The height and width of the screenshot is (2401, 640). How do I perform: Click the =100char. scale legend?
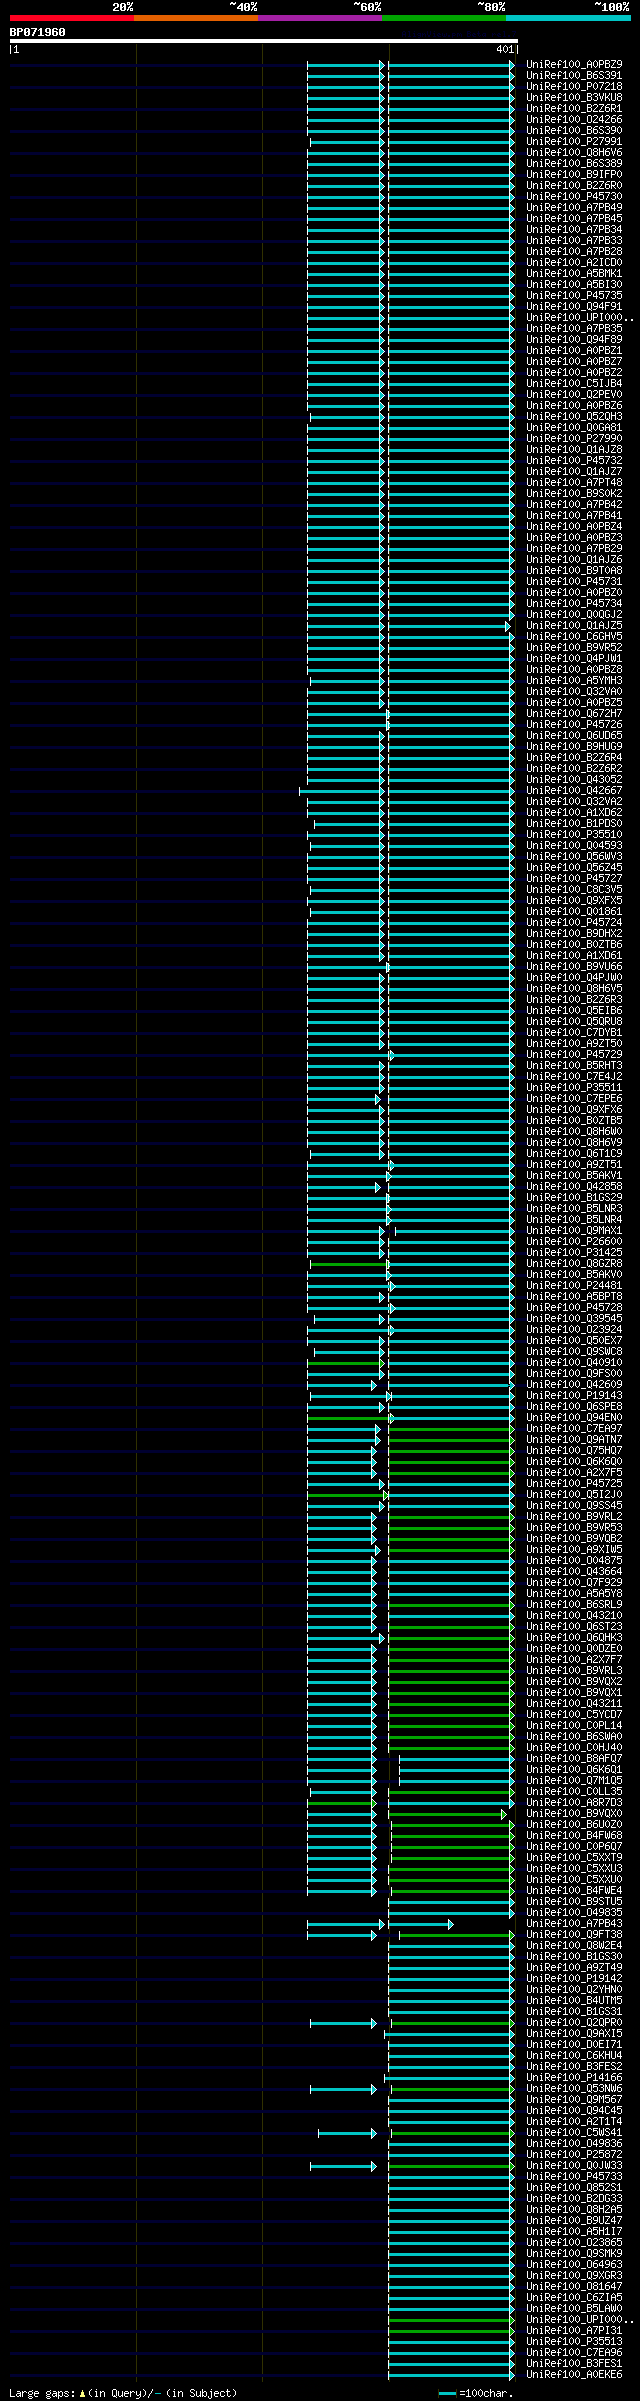coord(476,2393)
